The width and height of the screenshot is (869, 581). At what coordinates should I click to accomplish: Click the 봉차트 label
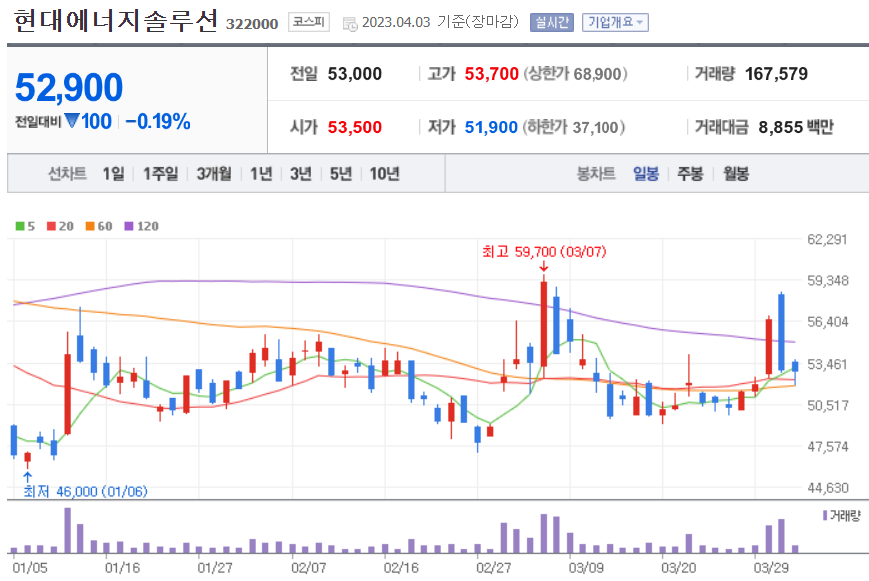coord(596,174)
